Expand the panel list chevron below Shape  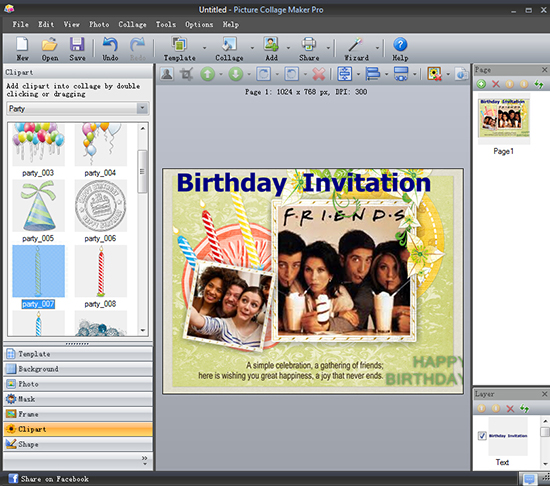tap(145, 461)
